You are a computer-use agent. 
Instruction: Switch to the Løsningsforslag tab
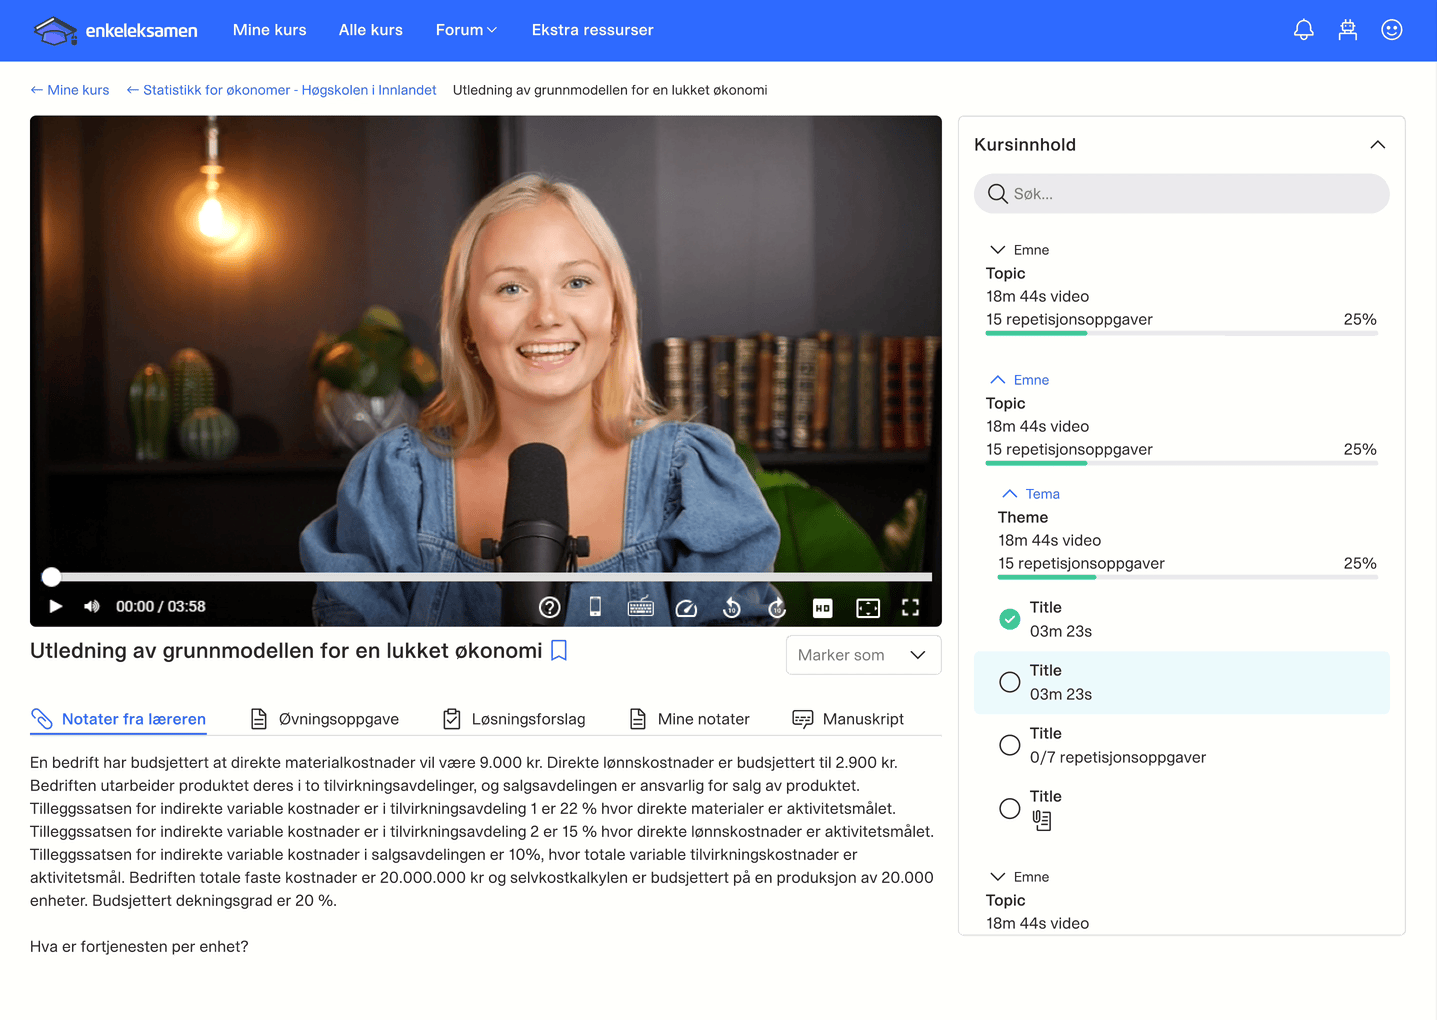514,719
